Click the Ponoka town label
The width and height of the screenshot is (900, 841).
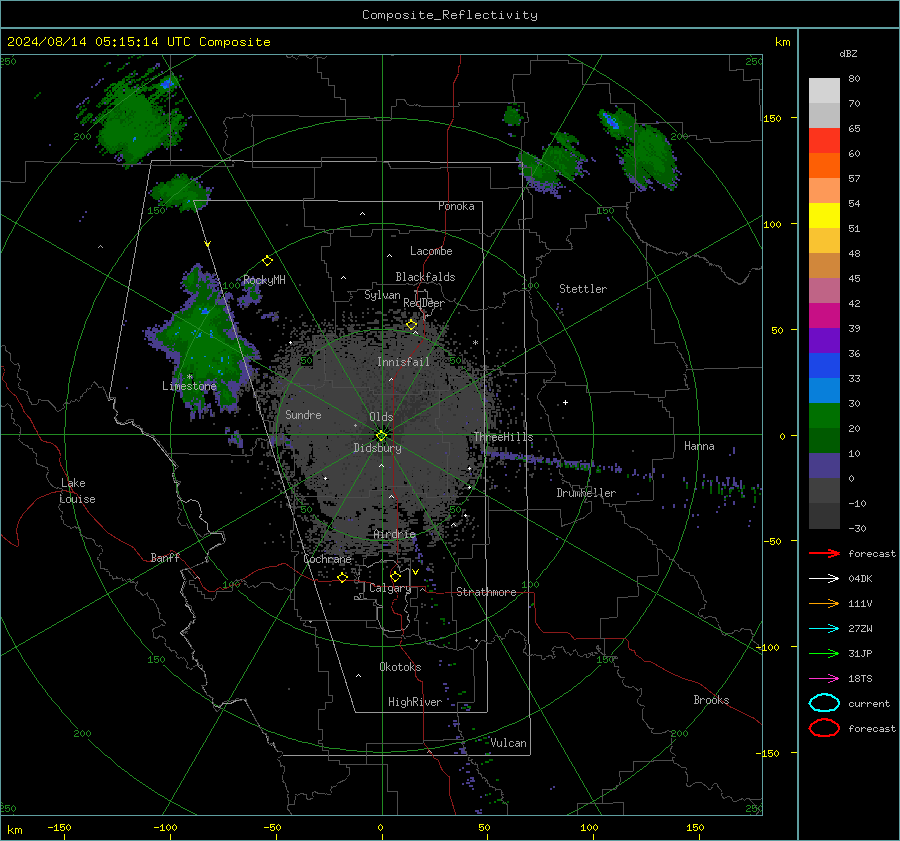point(456,206)
